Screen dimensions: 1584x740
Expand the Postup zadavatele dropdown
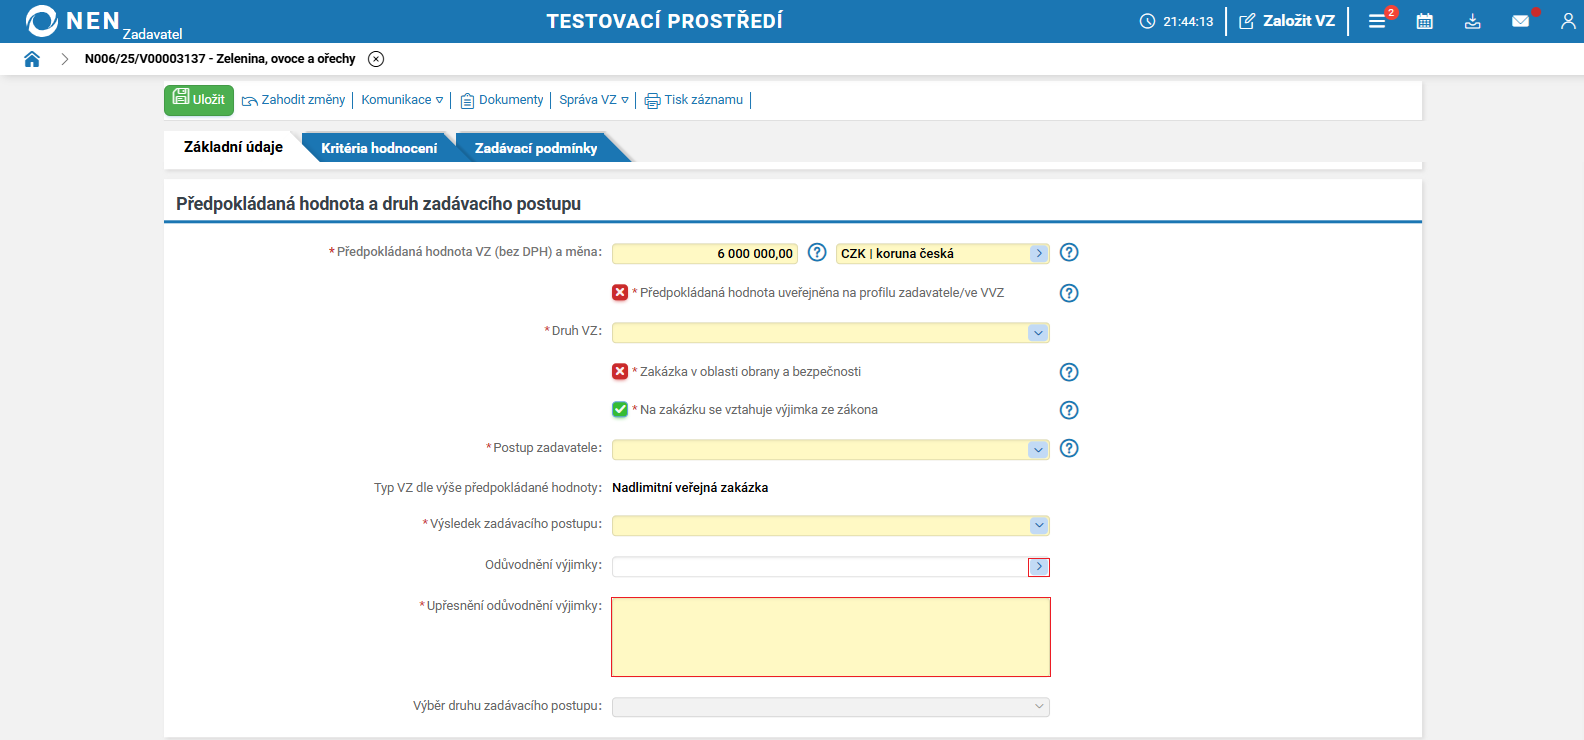(x=1038, y=450)
